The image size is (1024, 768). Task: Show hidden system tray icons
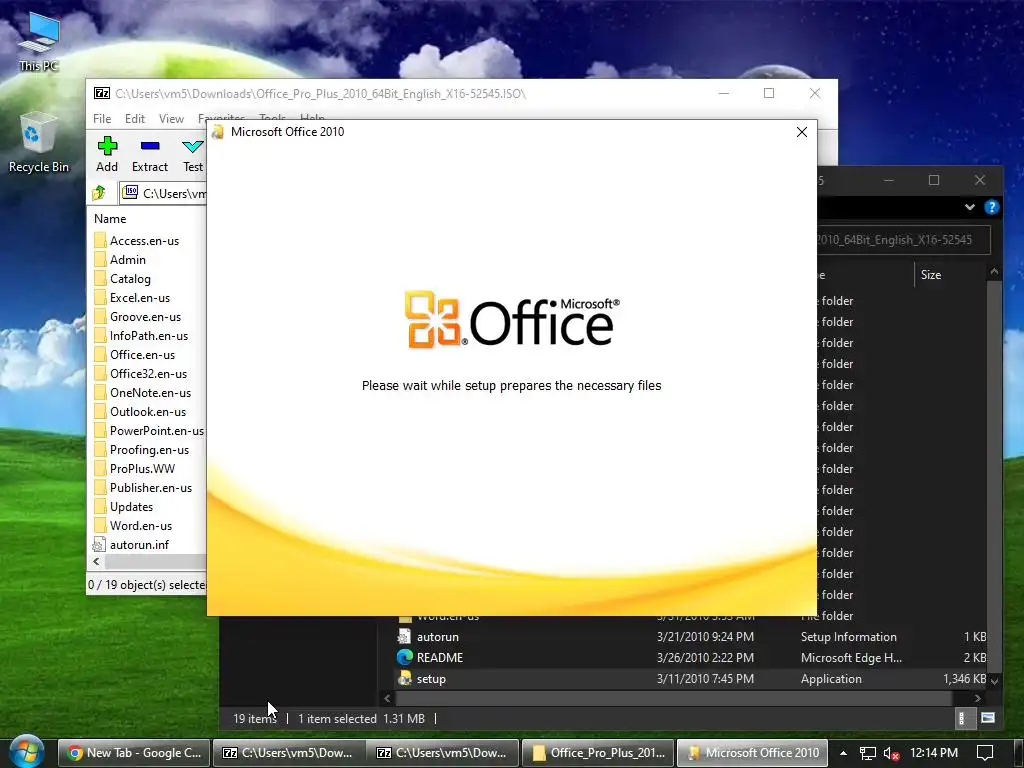pos(843,752)
